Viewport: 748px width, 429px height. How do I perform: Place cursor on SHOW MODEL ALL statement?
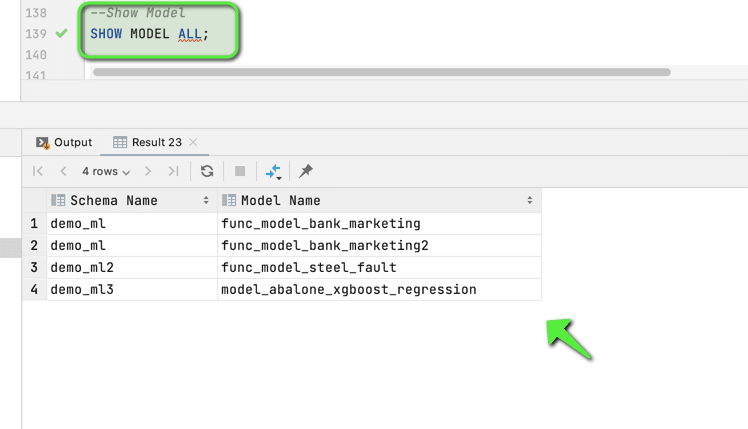pos(149,34)
